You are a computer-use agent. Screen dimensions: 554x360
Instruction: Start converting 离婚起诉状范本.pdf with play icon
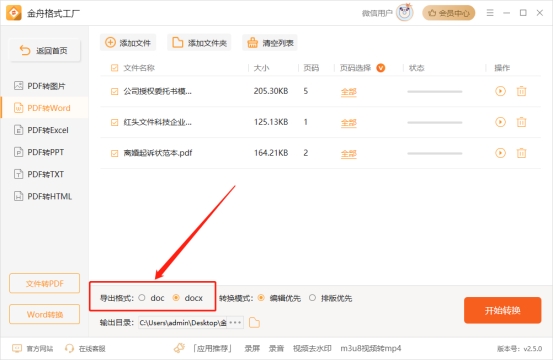(x=500, y=153)
